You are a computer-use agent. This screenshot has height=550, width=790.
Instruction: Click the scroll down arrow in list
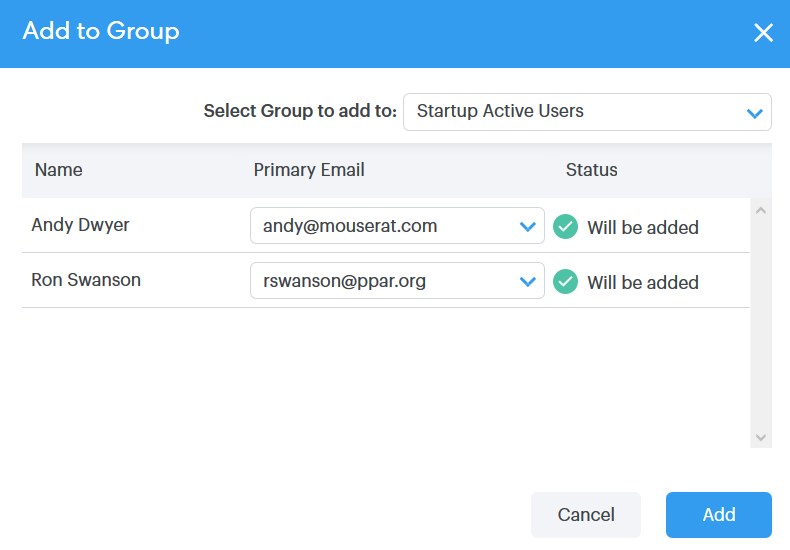[761, 437]
